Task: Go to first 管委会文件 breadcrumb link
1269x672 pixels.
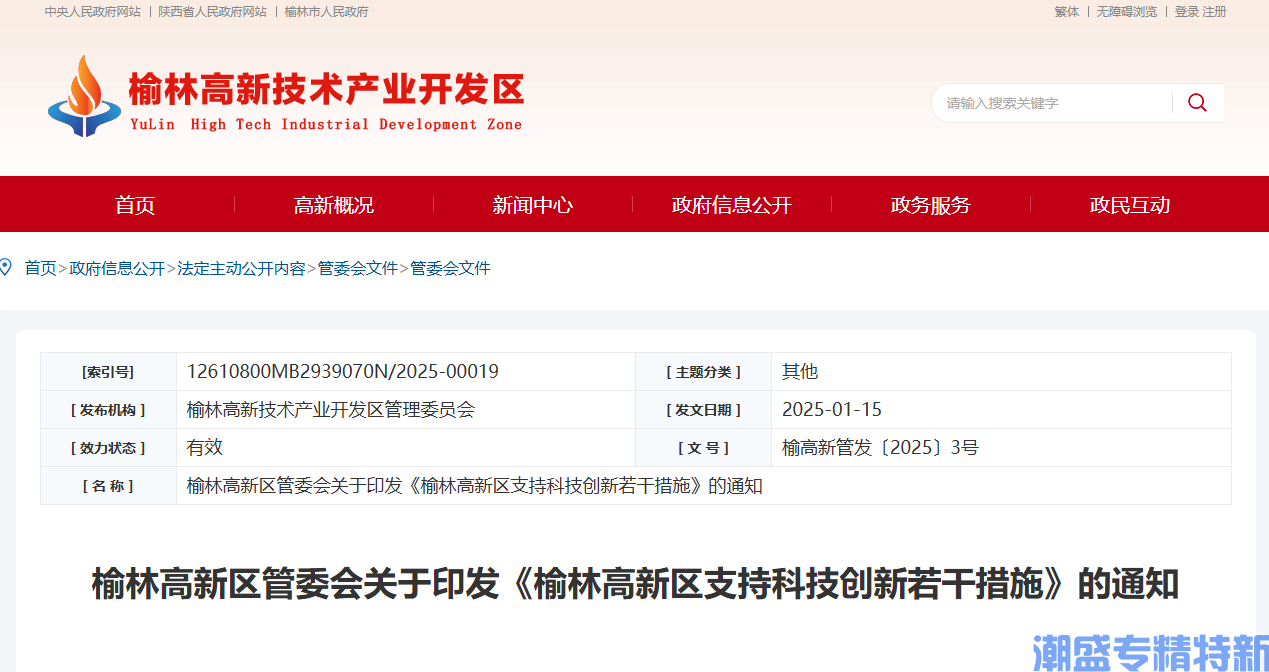Action: click(358, 268)
